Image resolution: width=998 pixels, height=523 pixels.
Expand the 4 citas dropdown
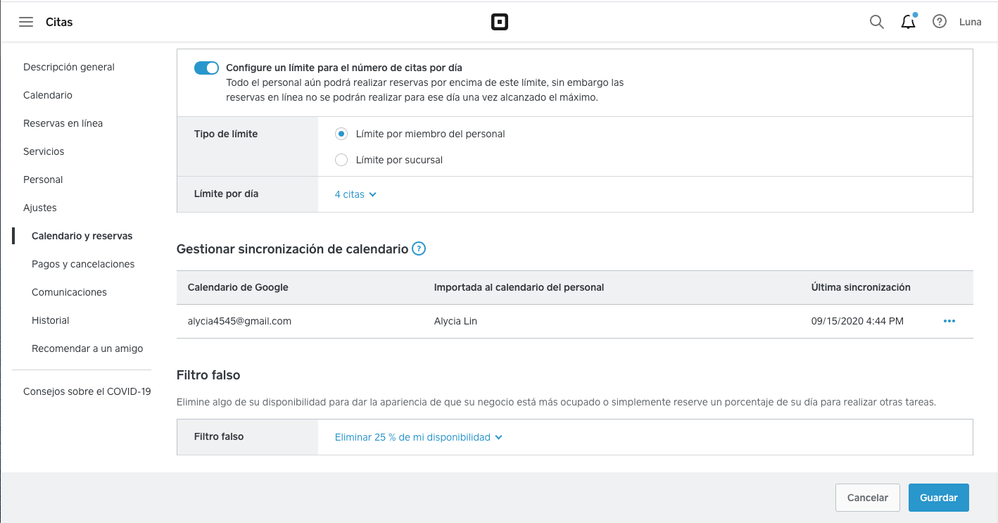tap(355, 194)
